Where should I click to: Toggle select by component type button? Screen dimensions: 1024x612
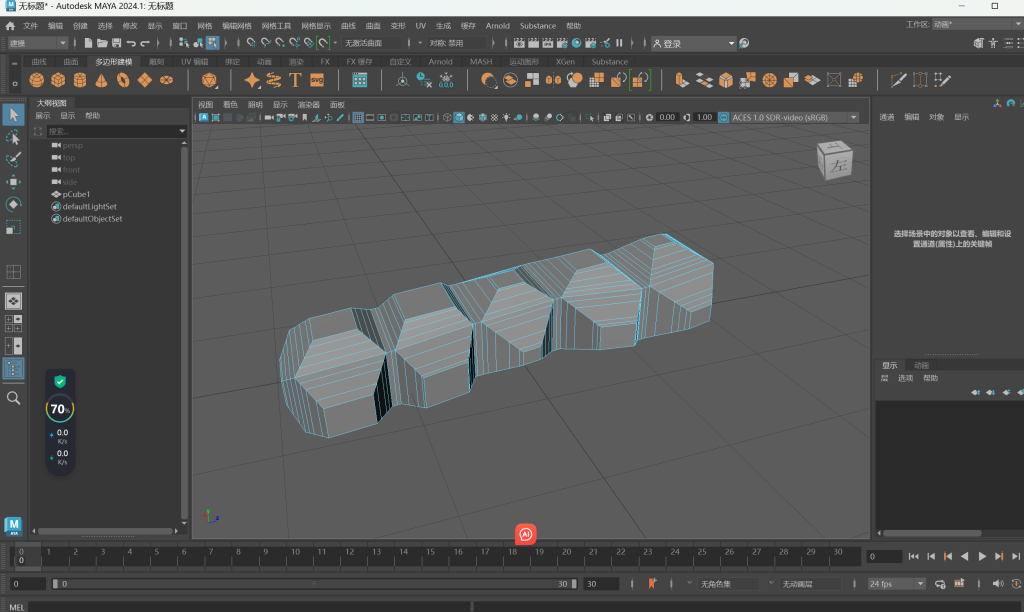212,43
